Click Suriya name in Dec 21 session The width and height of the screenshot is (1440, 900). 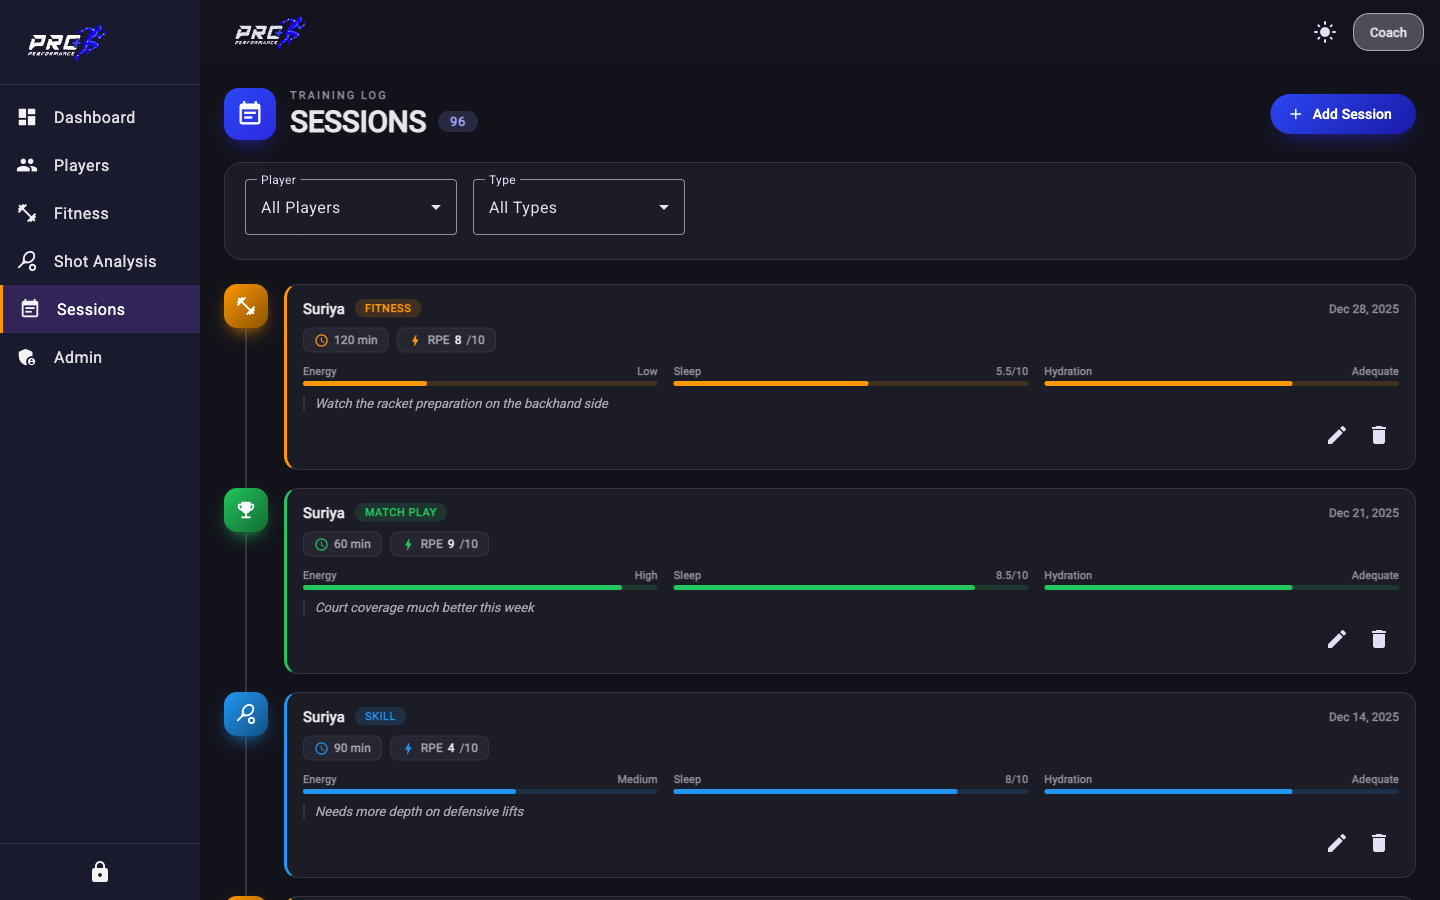click(323, 513)
